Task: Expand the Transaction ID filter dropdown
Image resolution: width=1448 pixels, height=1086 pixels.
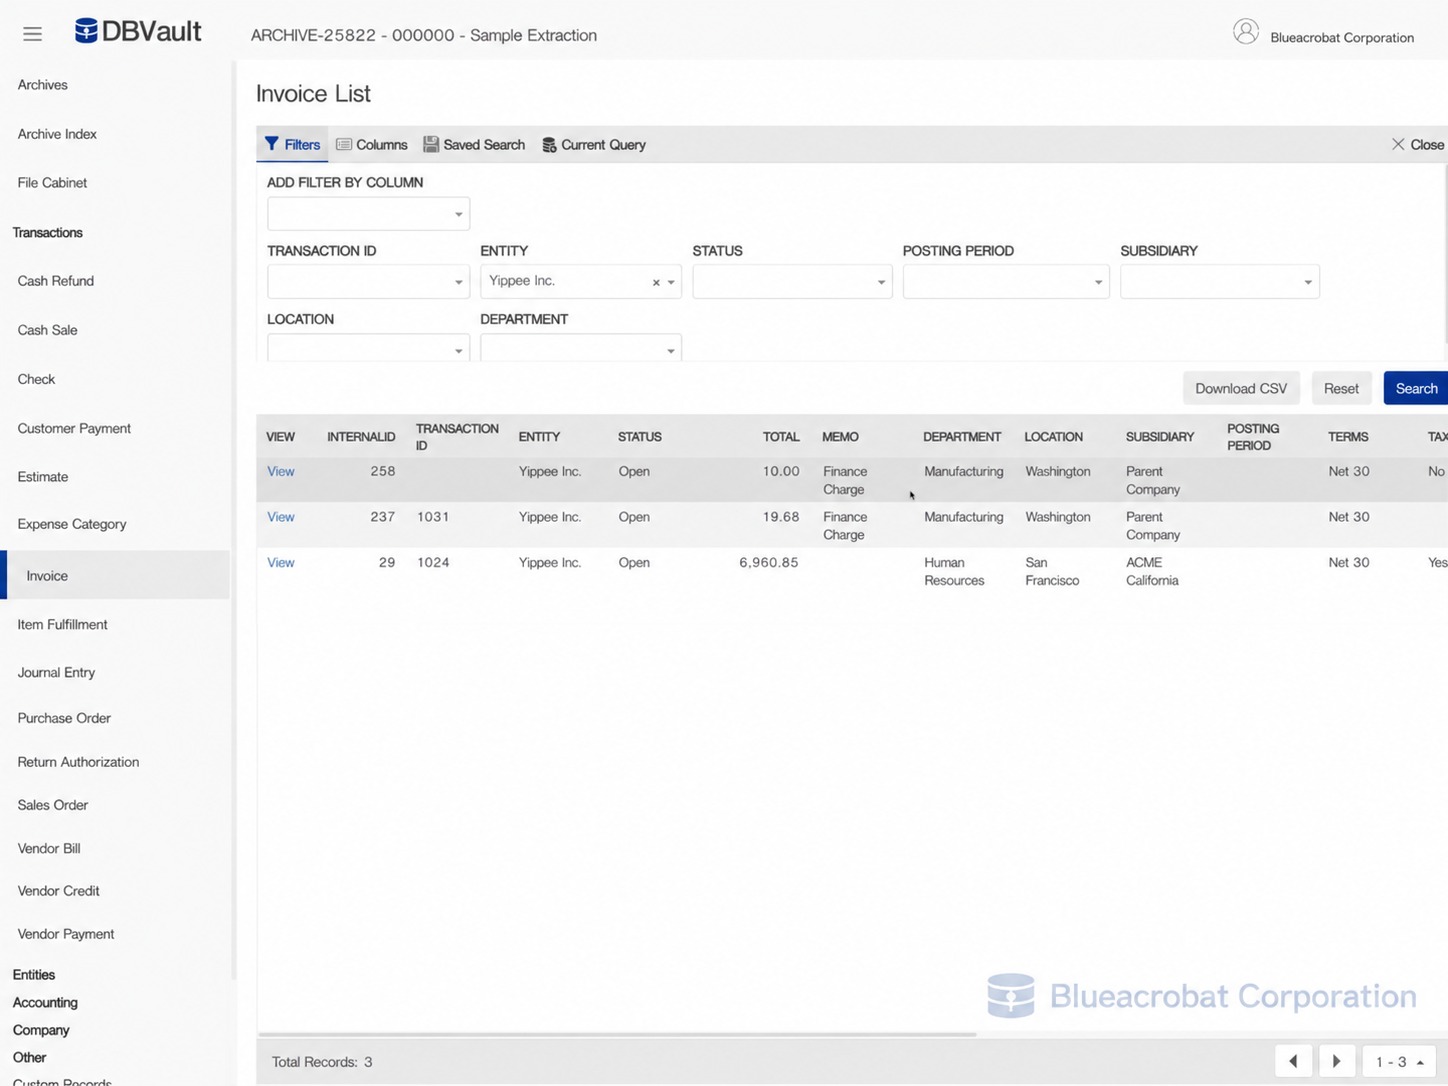Action: [x=368, y=282]
